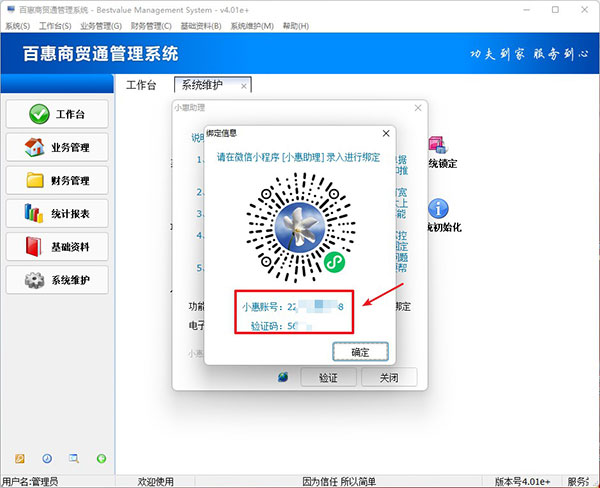This screenshot has width=600, height=488.
Task: Click the 请在微信小程序 instruction text
Action: click(x=299, y=157)
